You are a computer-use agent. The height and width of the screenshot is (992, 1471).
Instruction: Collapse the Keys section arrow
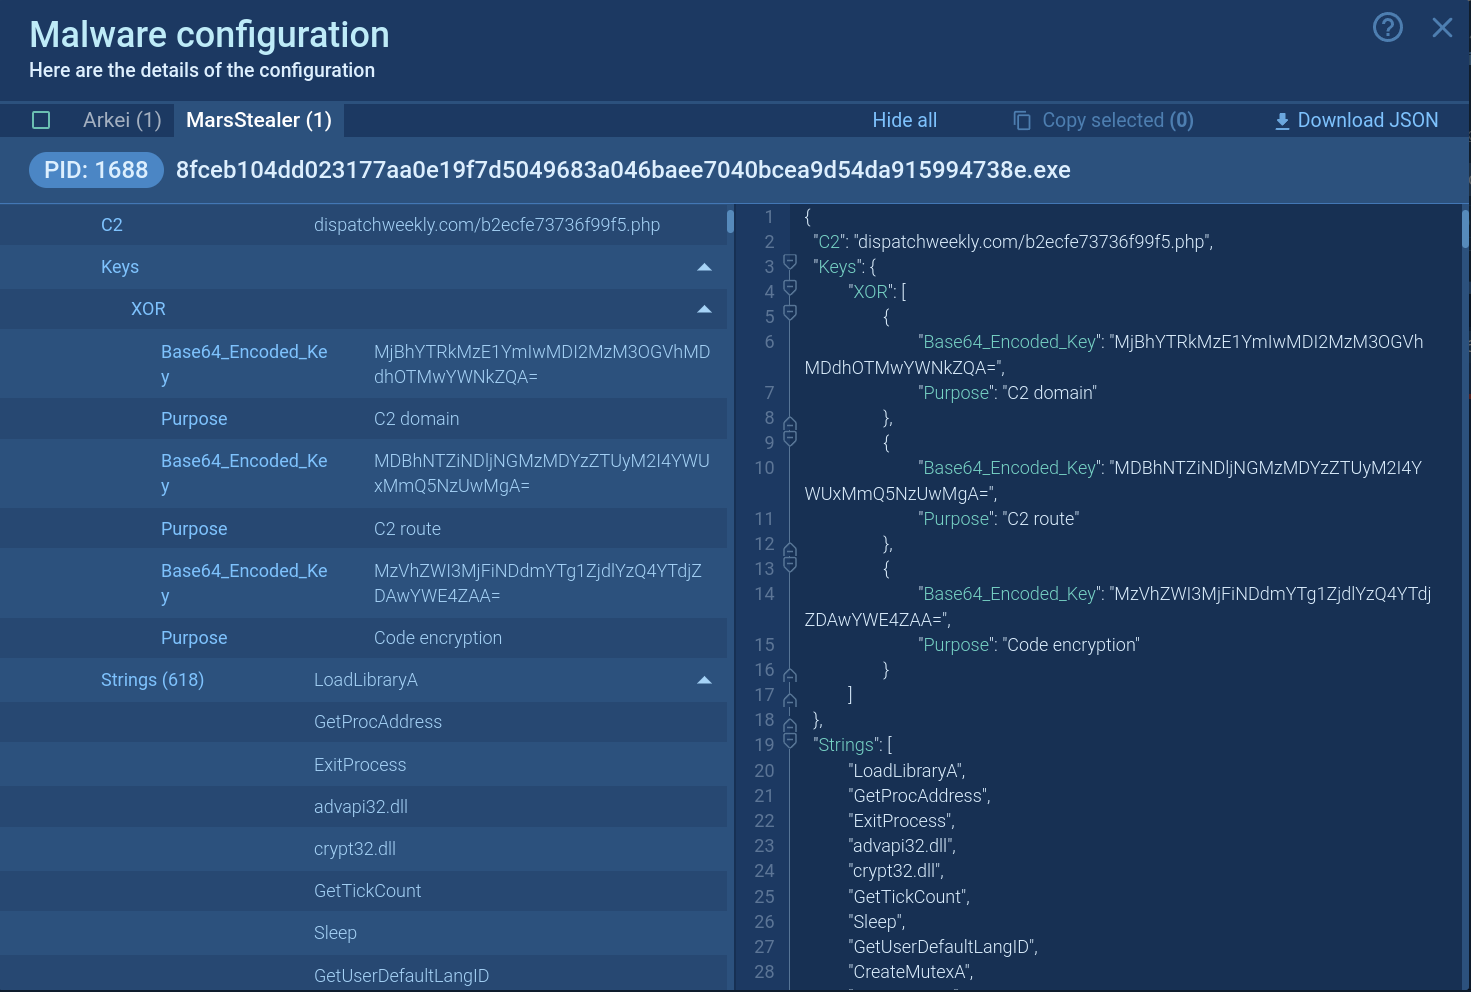pyautogui.click(x=704, y=267)
